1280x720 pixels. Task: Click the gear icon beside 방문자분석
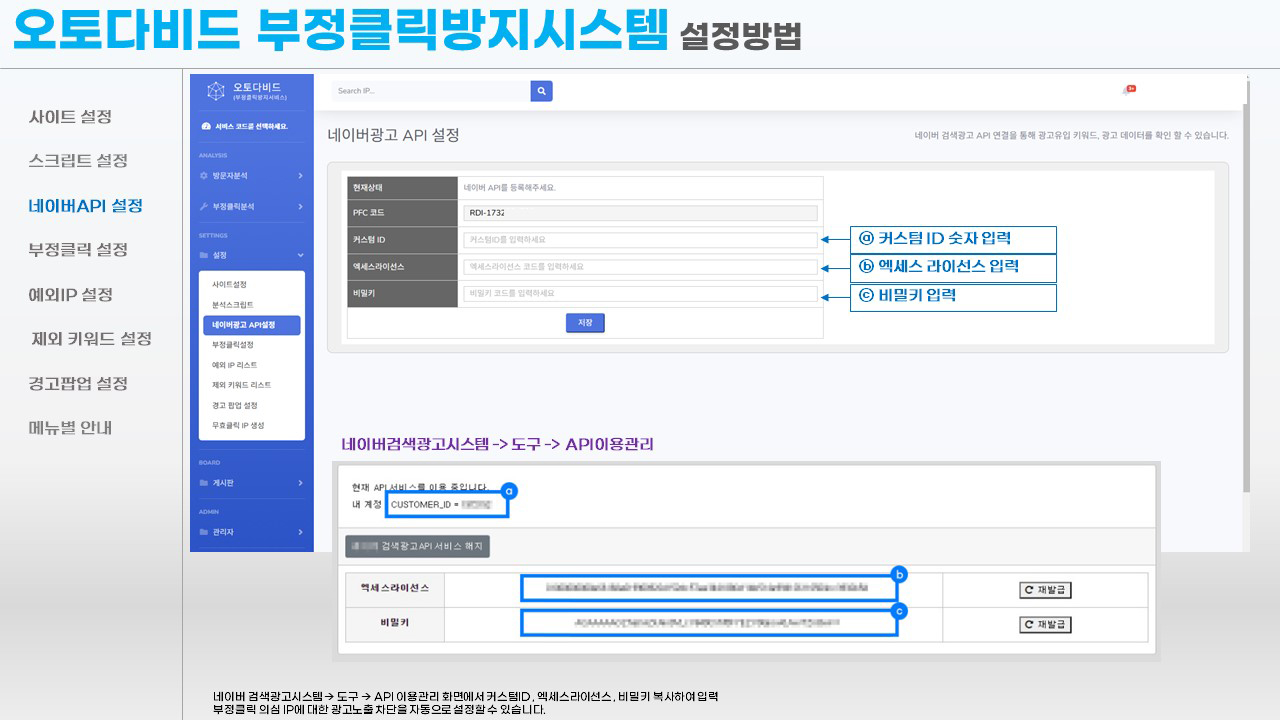pyautogui.click(x=204, y=176)
